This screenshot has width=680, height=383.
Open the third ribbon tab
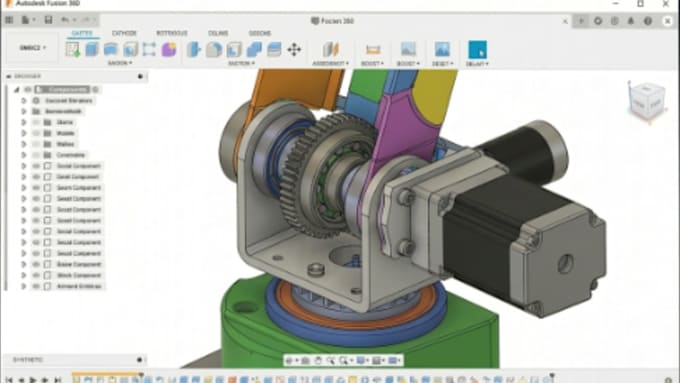click(172, 33)
